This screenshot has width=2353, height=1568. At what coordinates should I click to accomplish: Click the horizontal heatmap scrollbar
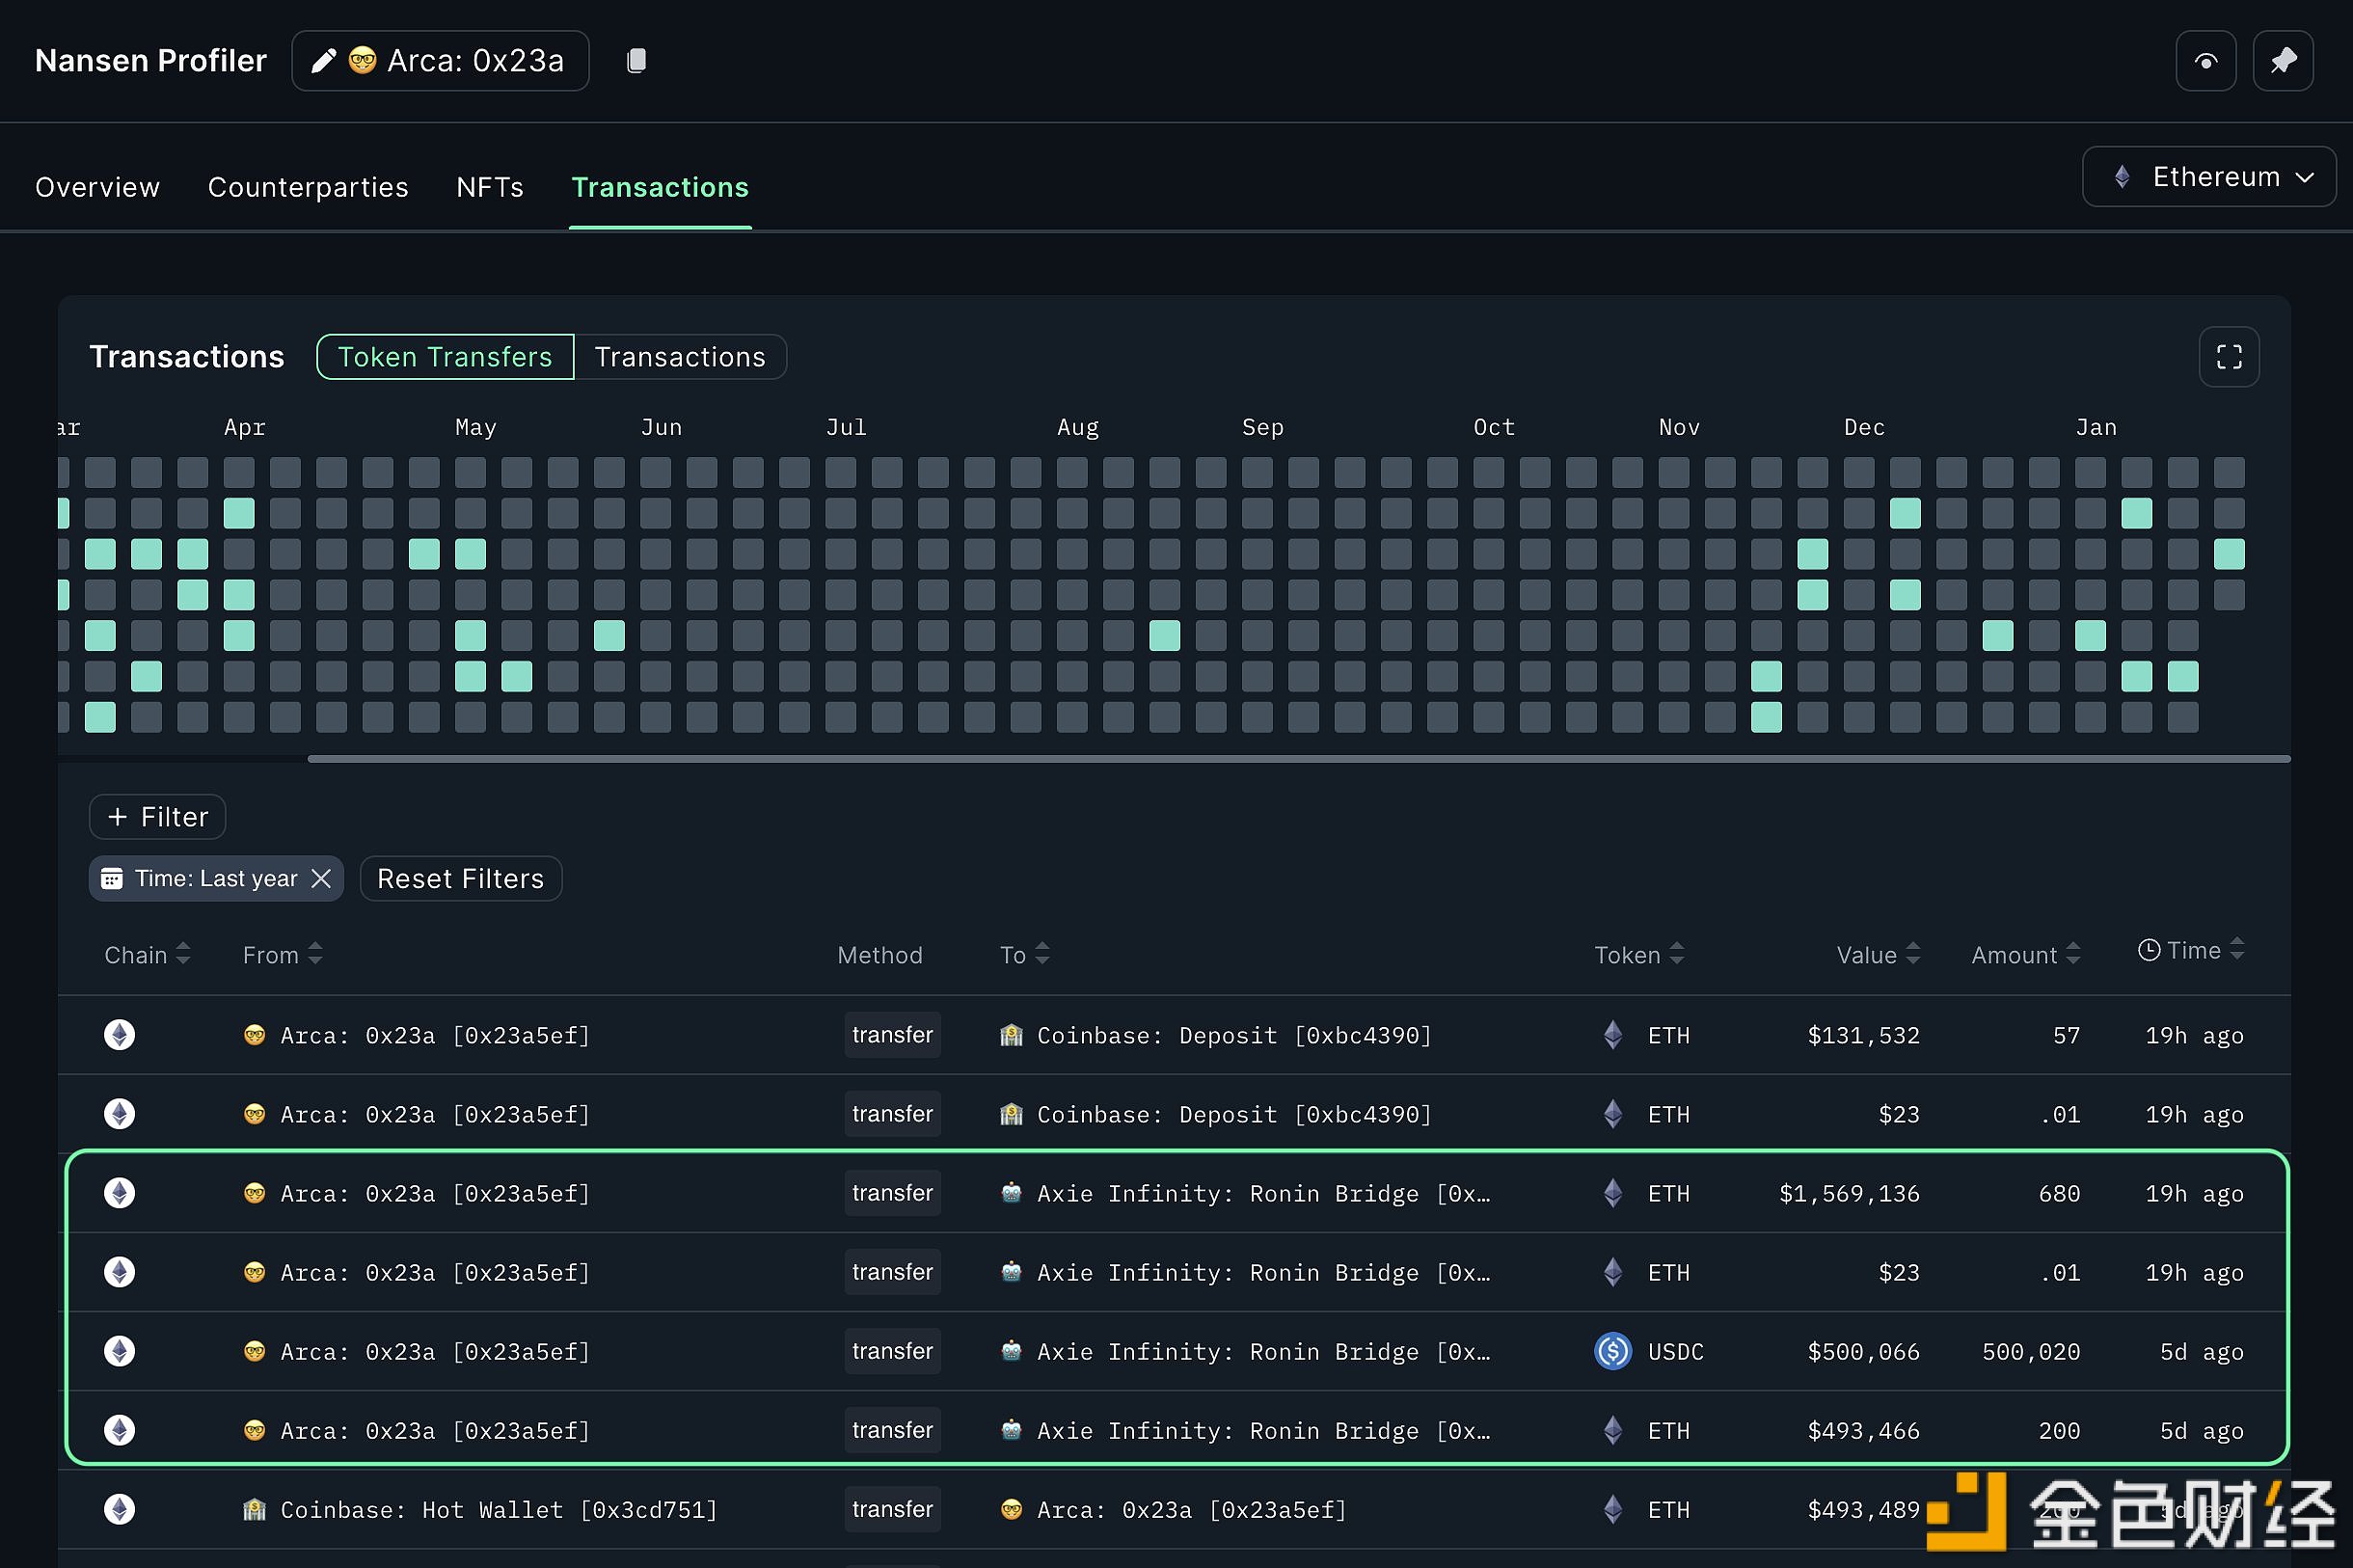(1298, 759)
